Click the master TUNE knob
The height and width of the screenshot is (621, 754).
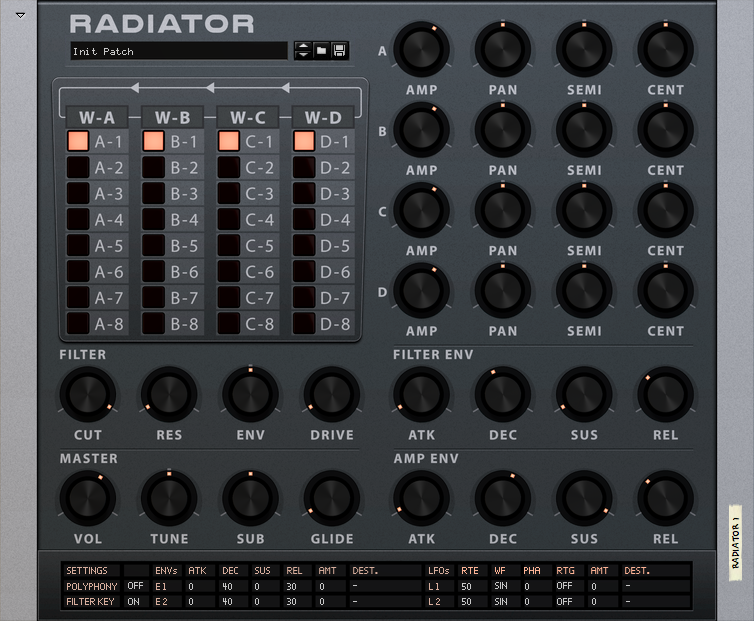169,498
